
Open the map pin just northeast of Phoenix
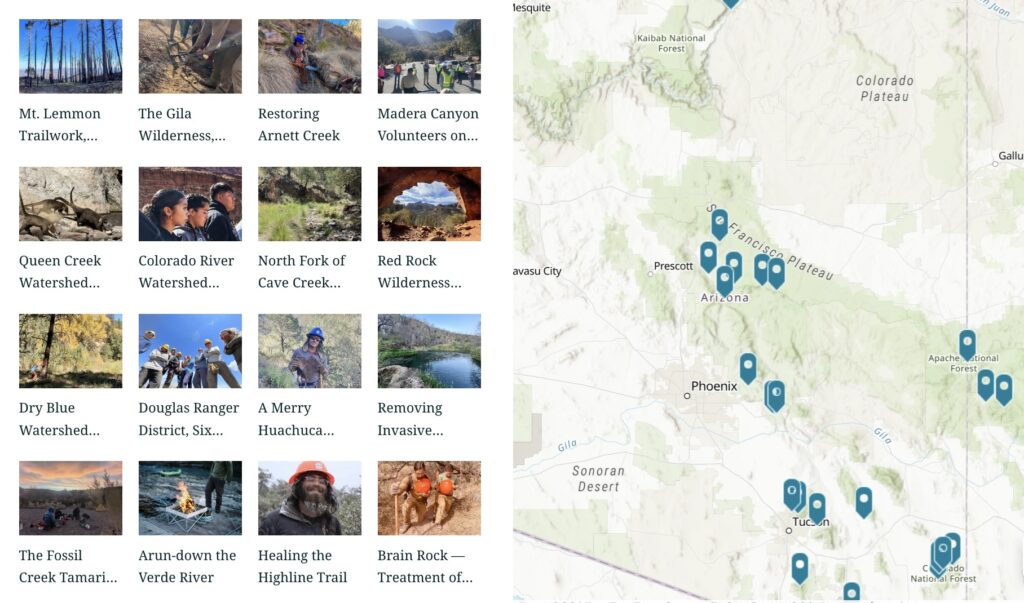[748, 366]
